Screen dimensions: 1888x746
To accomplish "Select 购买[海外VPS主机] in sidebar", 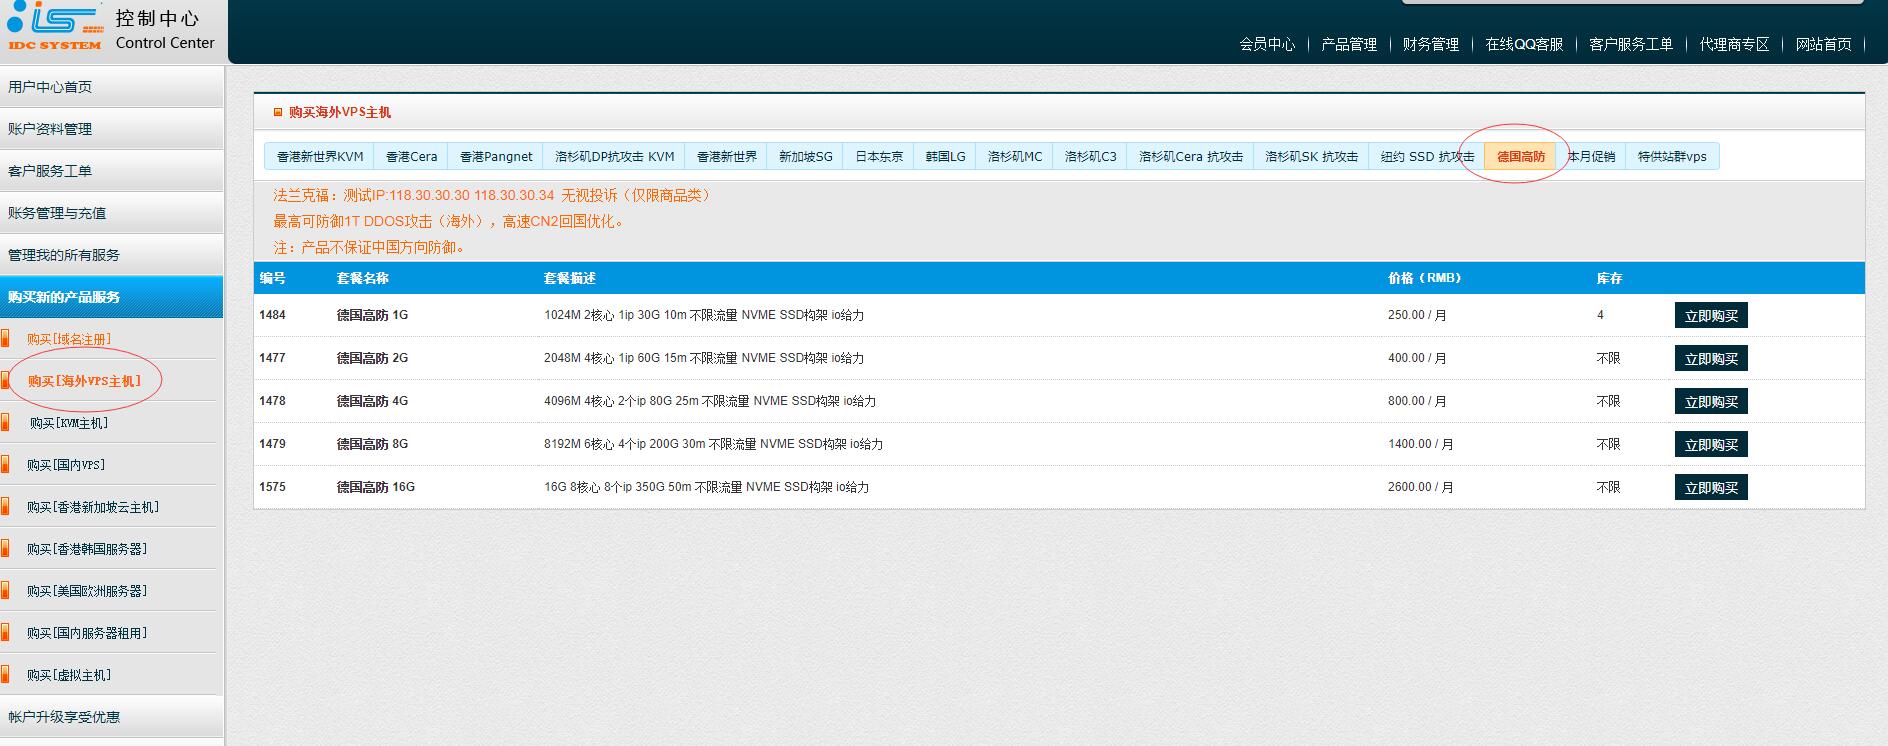I will (x=84, y=381).
